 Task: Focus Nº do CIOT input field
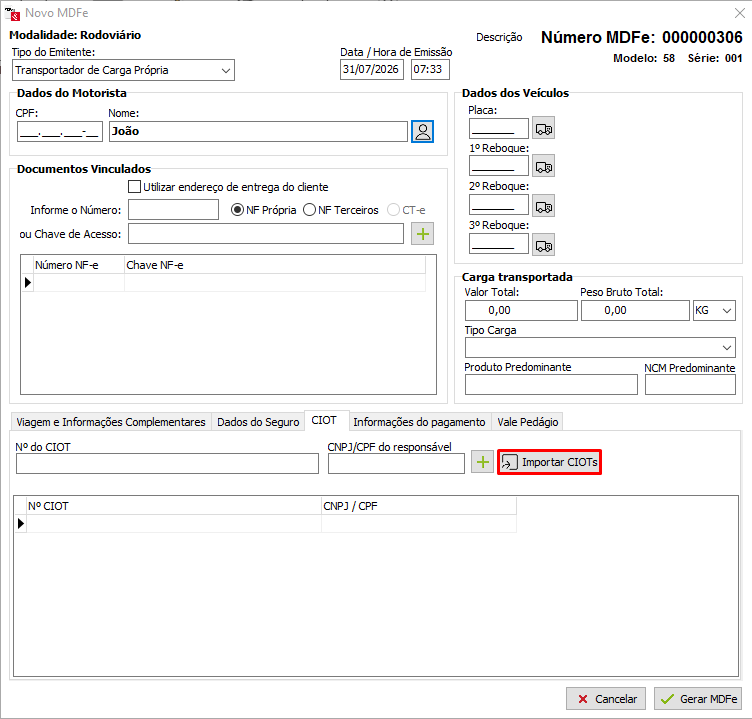tap(167, 464)
